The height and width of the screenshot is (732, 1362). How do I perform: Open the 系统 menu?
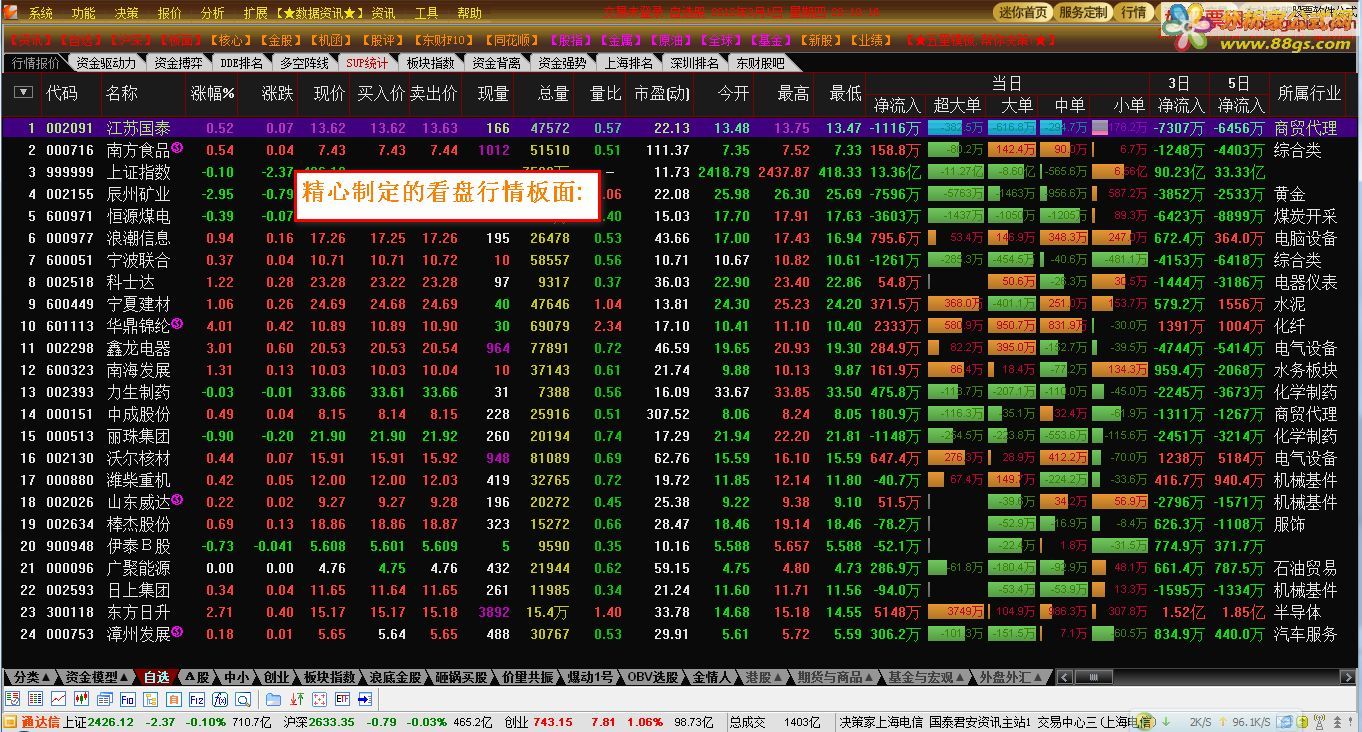[41, 14]
